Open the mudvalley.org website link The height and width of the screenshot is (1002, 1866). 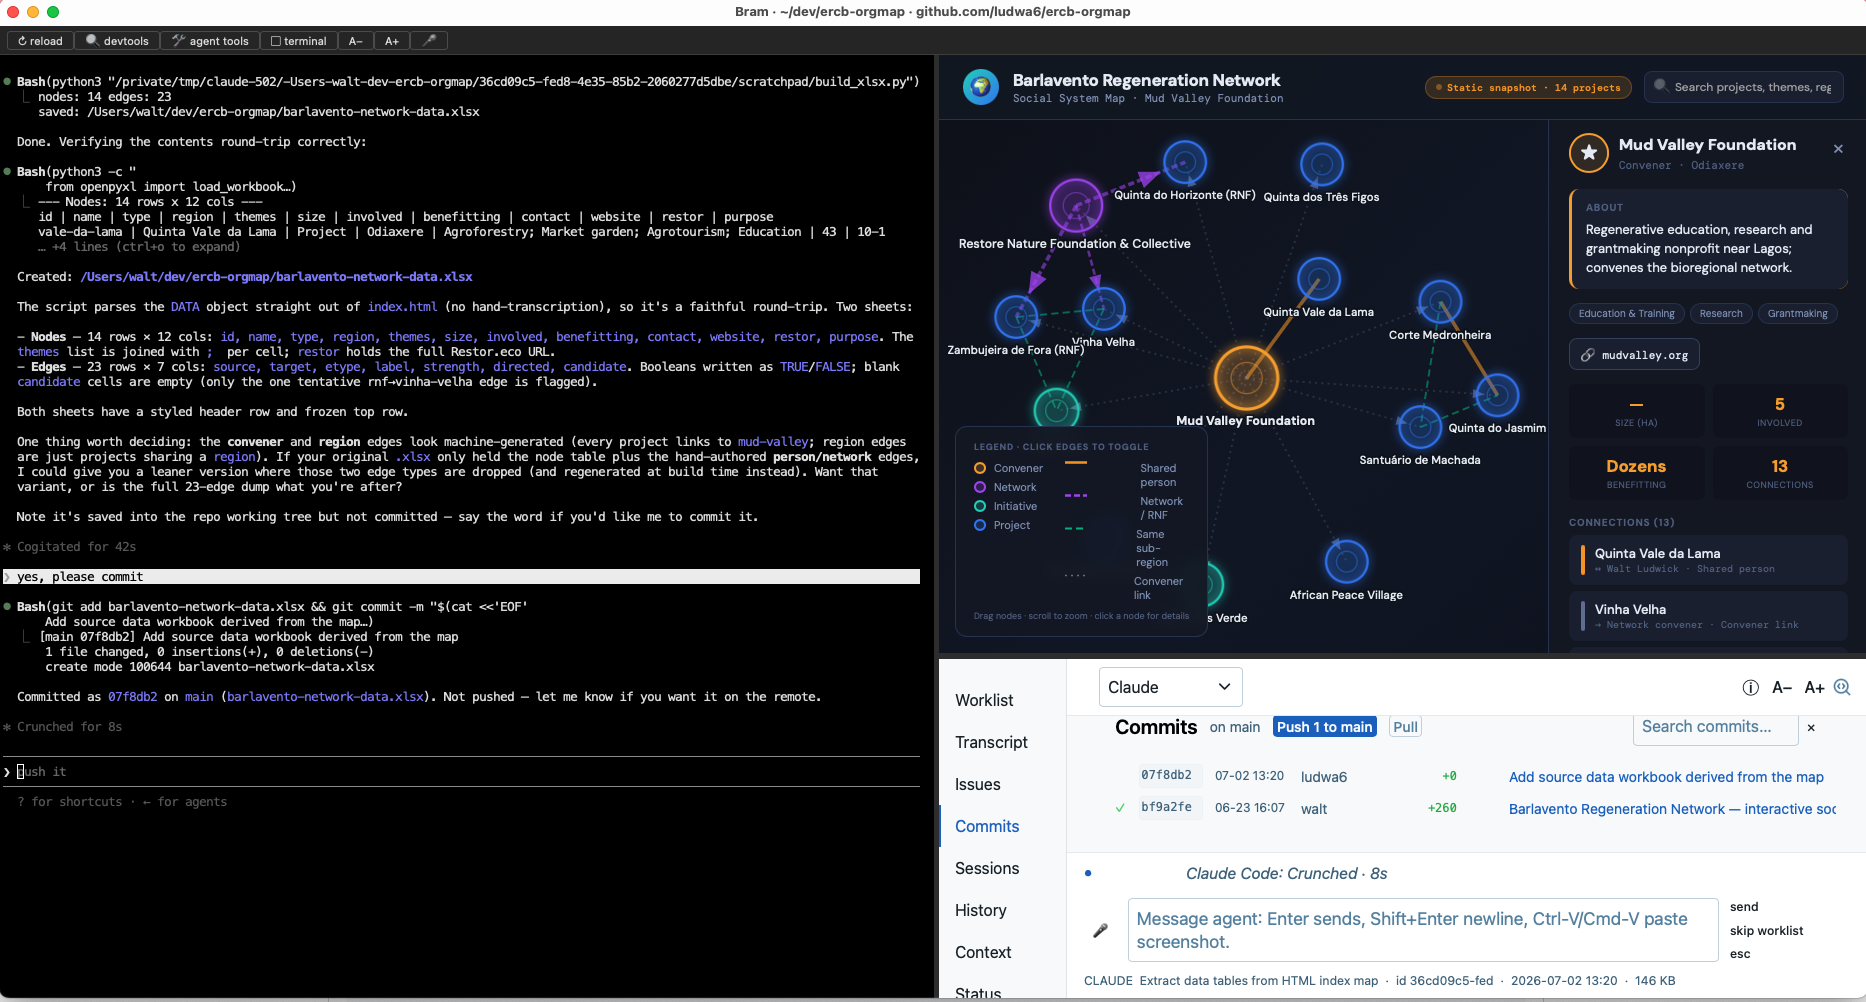(x=1634, y=355)
